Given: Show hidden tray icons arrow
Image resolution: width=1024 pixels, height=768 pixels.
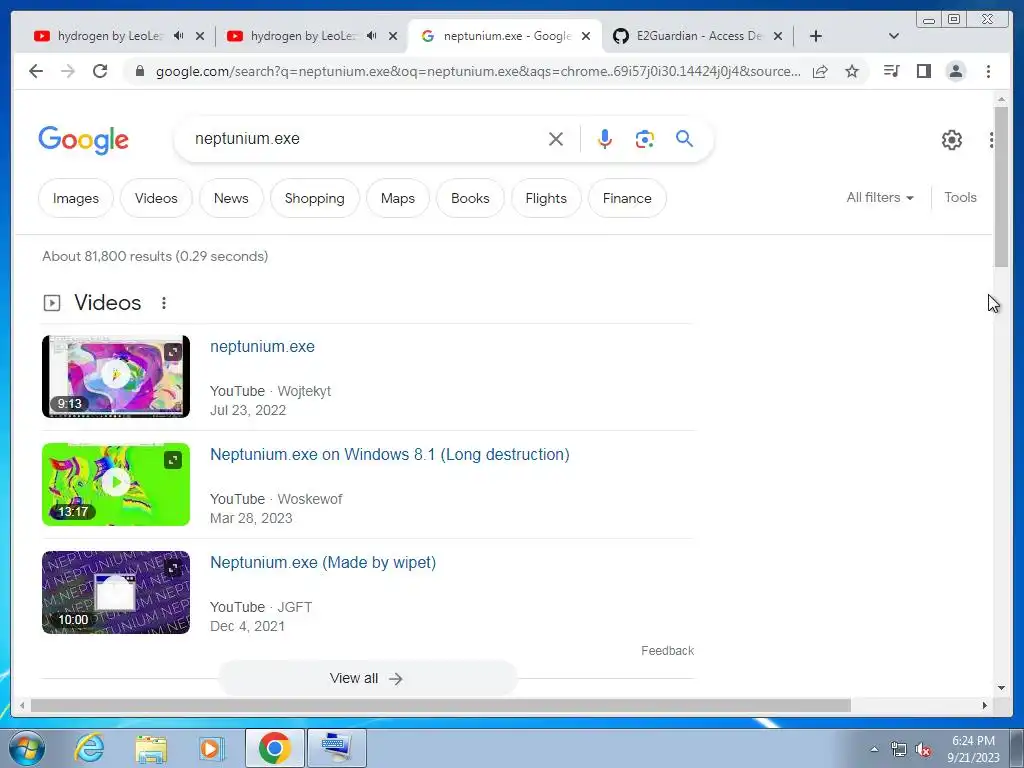Looking at the screenshot, I should pos(874,750).
